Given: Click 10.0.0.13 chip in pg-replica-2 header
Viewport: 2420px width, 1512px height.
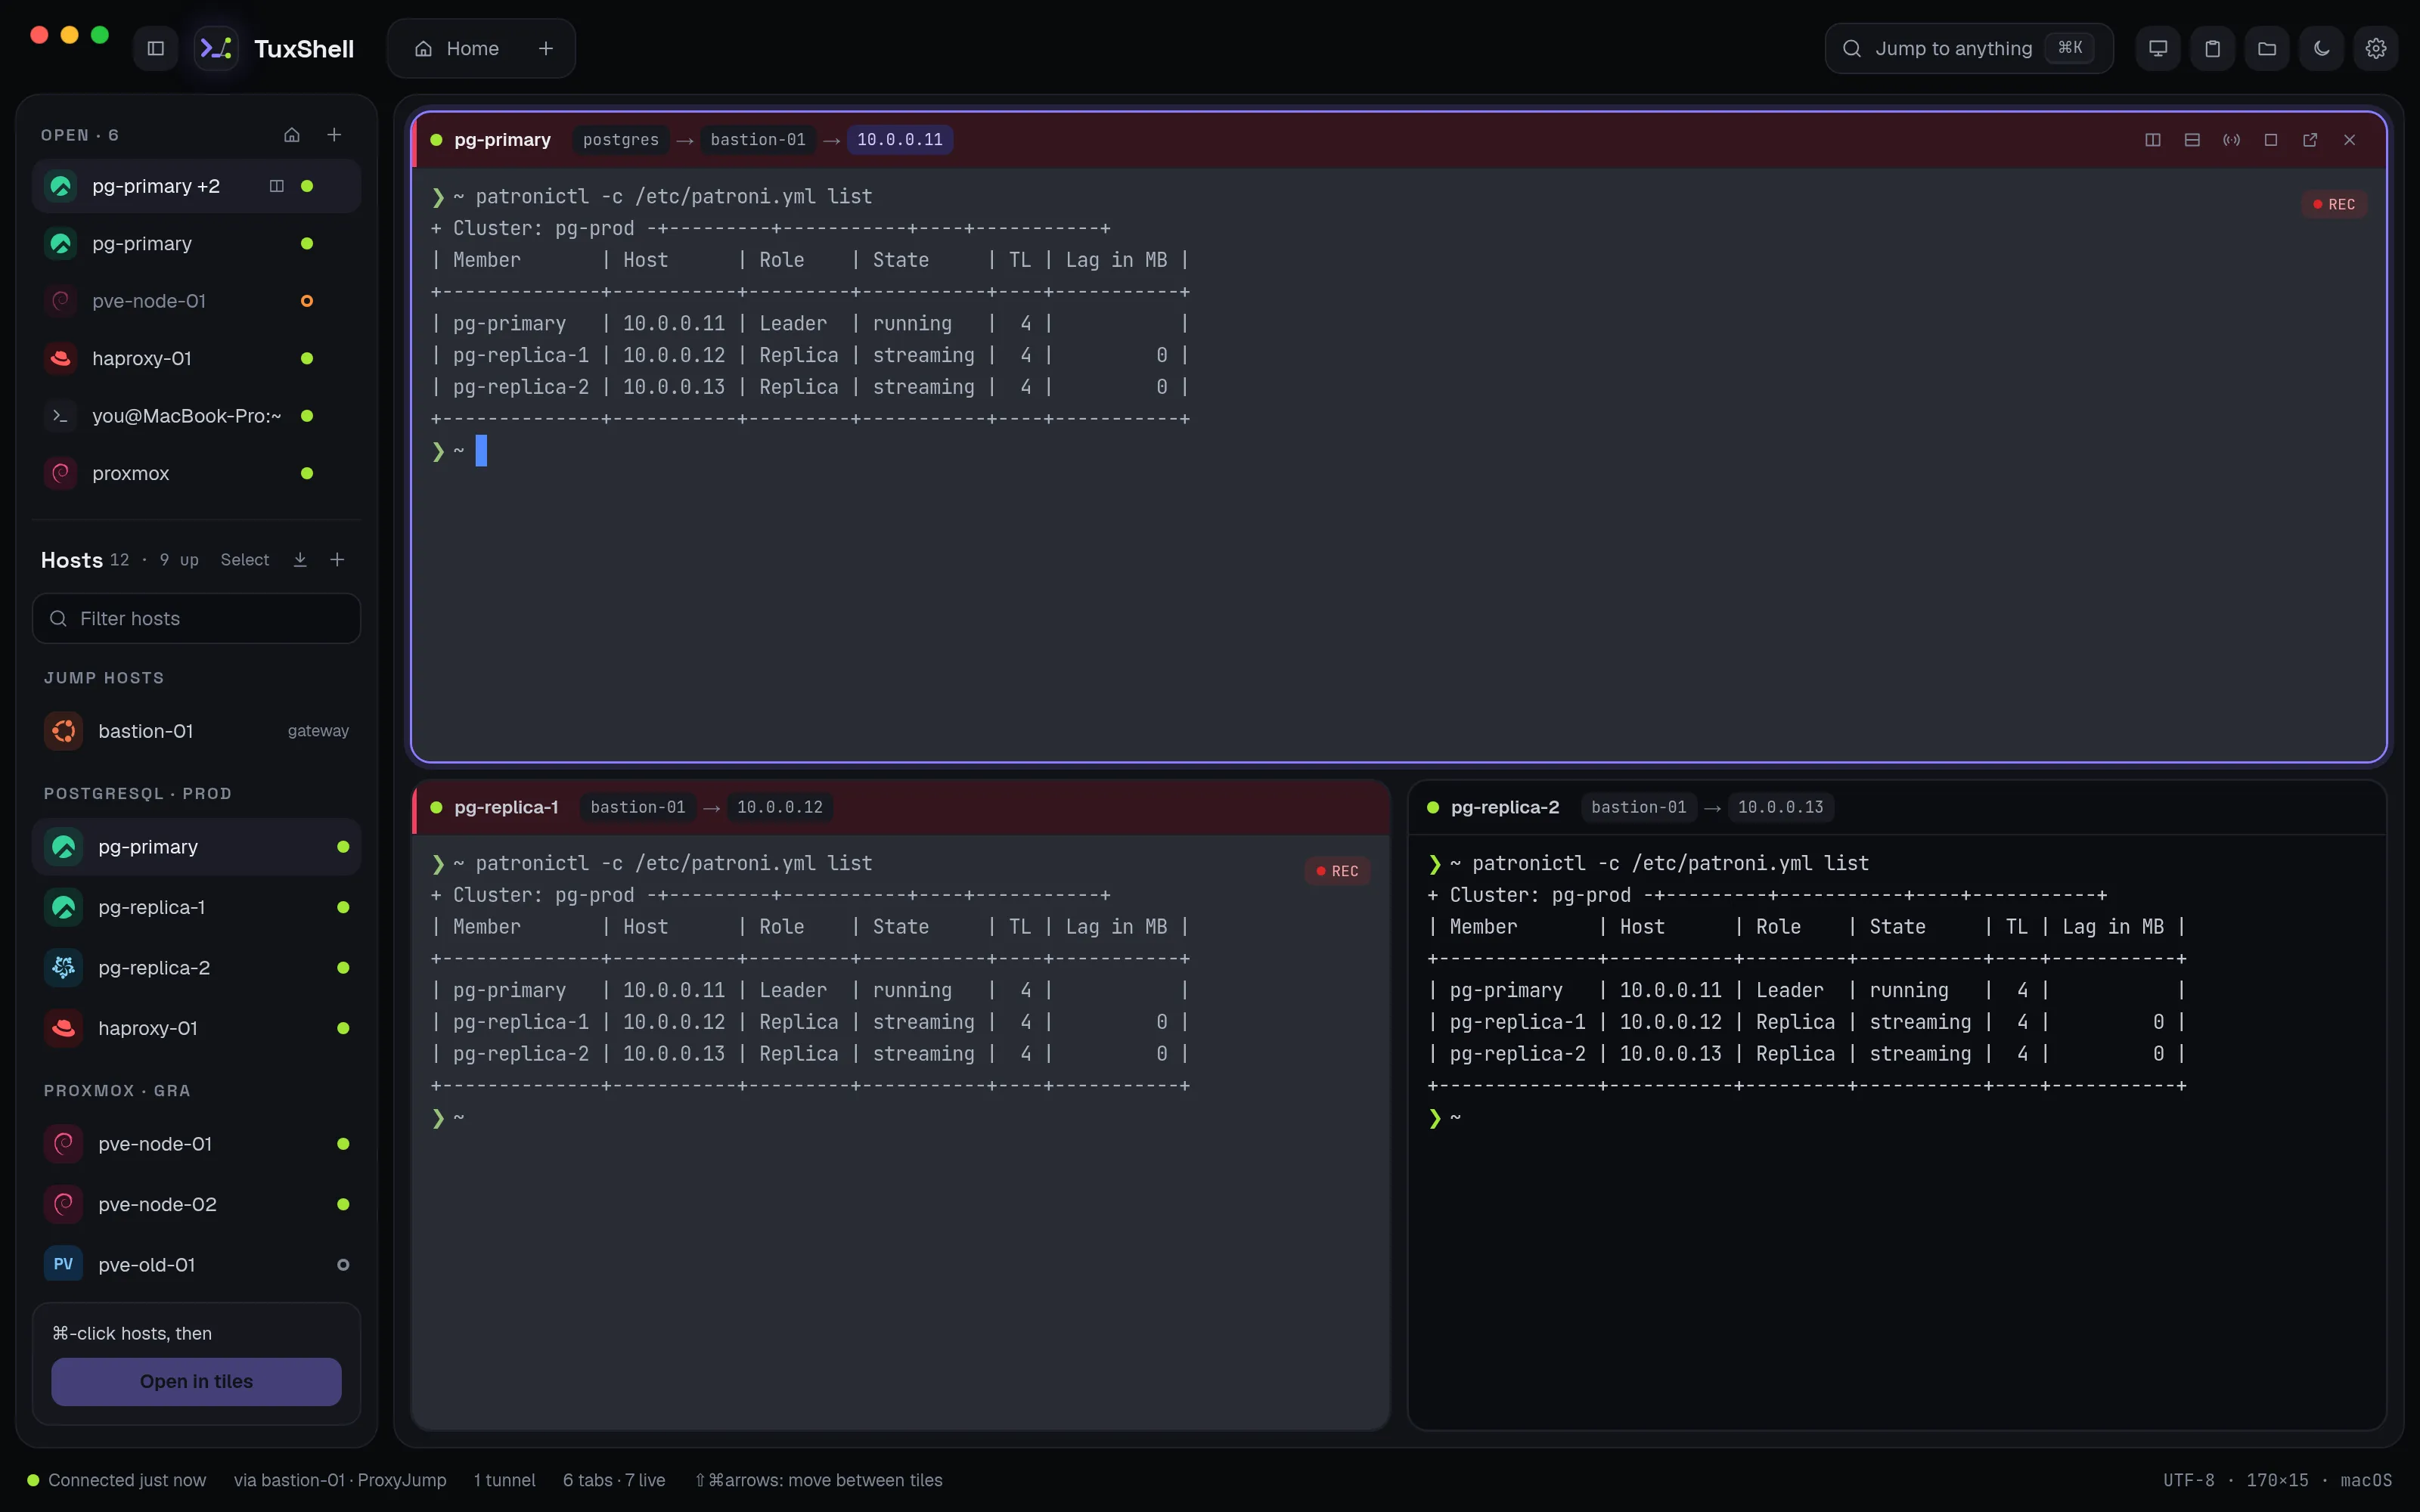Looking at the screenshot, I should (x=1781, y=807).
